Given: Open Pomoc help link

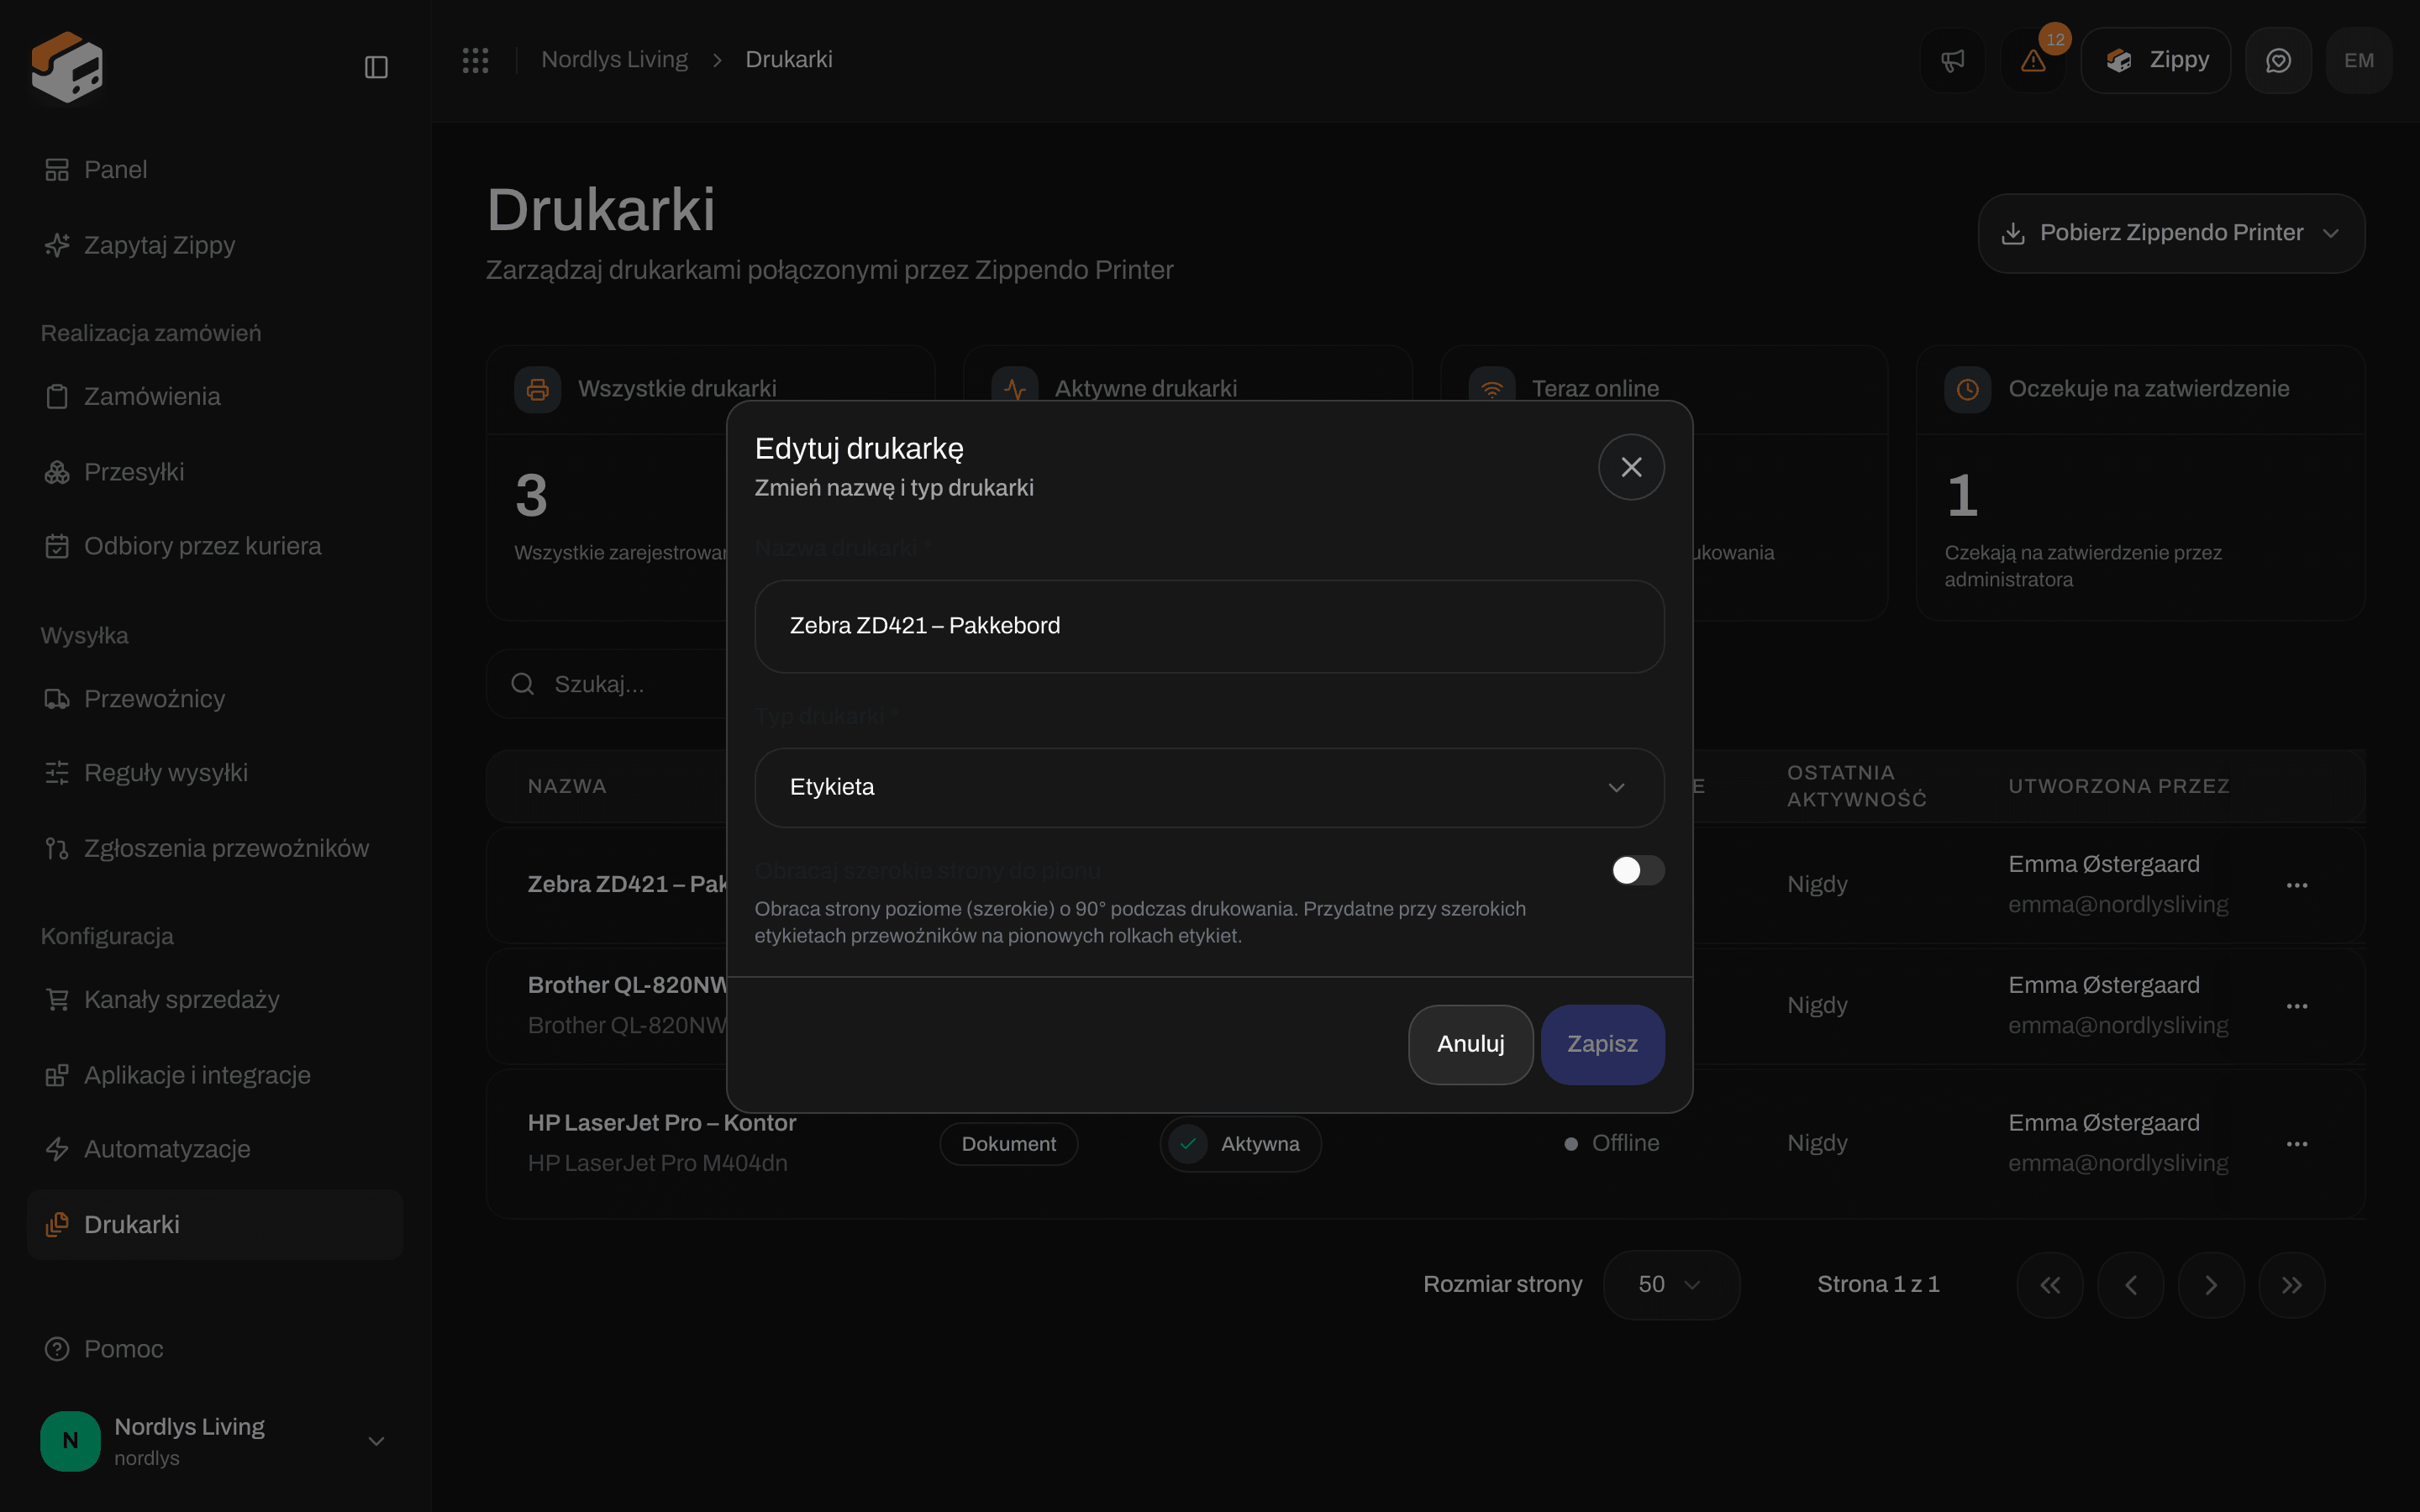Looking at the screenshot, I should (x=215, y=1349).
